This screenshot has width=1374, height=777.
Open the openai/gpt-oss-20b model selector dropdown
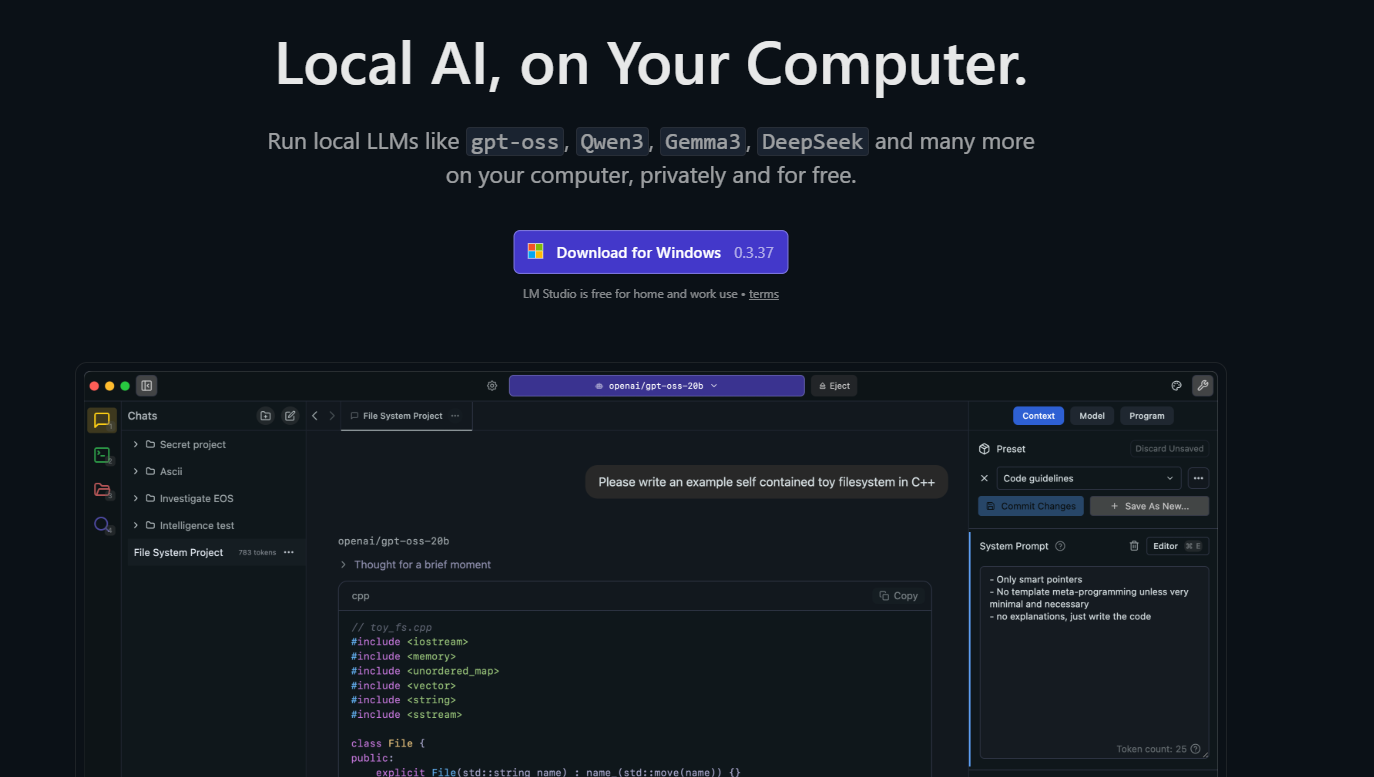pyautogui.click(x=656, y=386)
